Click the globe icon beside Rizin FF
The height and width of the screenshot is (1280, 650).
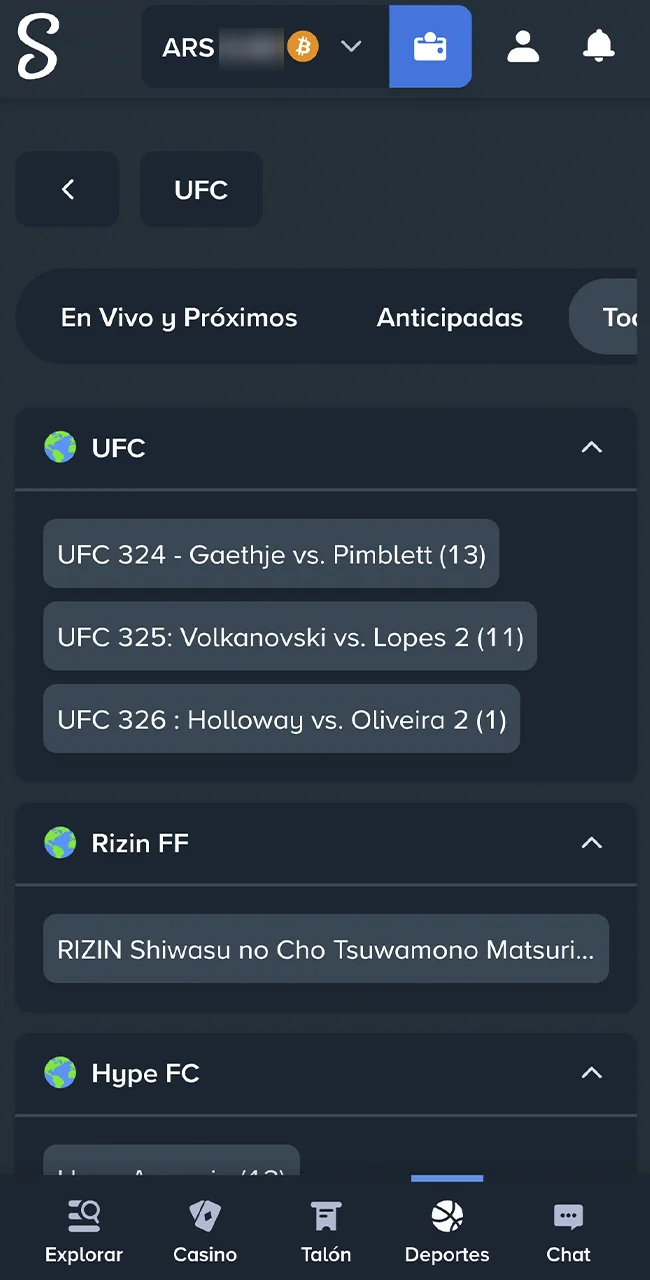click(x=60, y=843)
